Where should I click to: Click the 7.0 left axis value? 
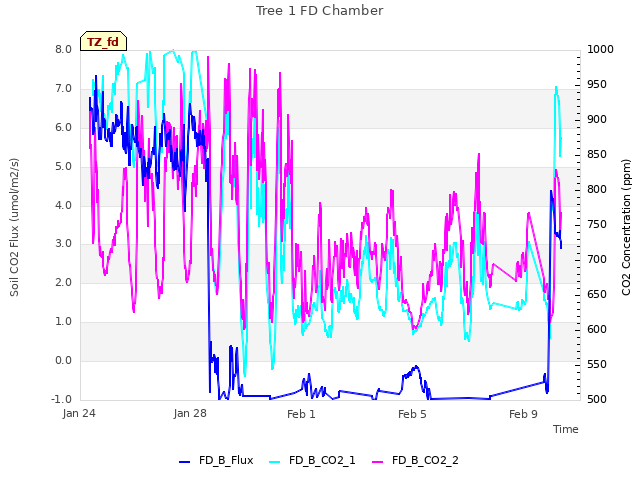click(64, 89)
